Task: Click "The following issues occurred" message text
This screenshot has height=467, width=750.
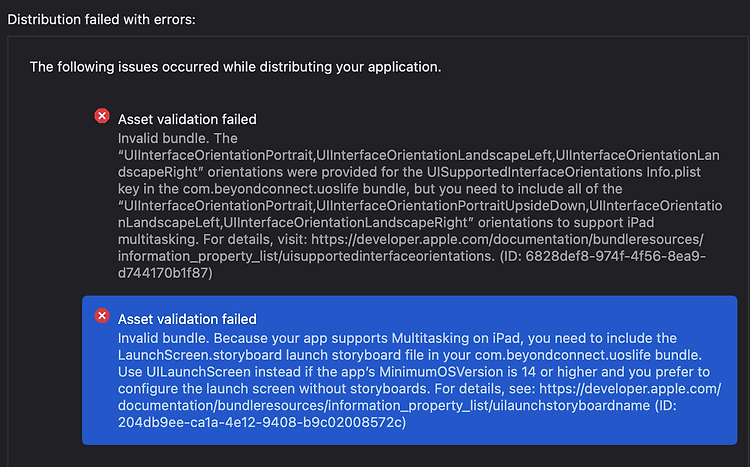Action: (x=235, y=67)
